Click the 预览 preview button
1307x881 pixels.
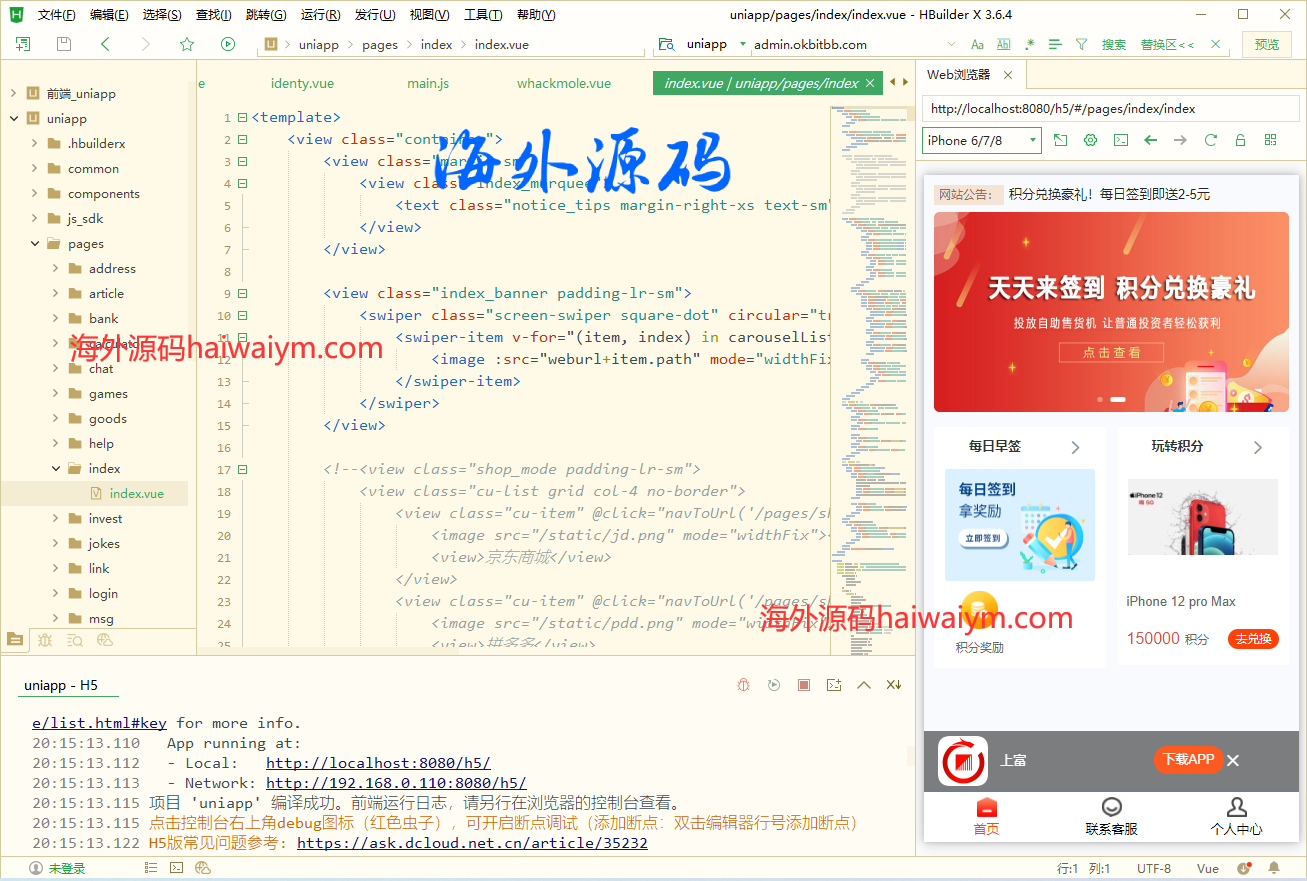pos(1266,44)
